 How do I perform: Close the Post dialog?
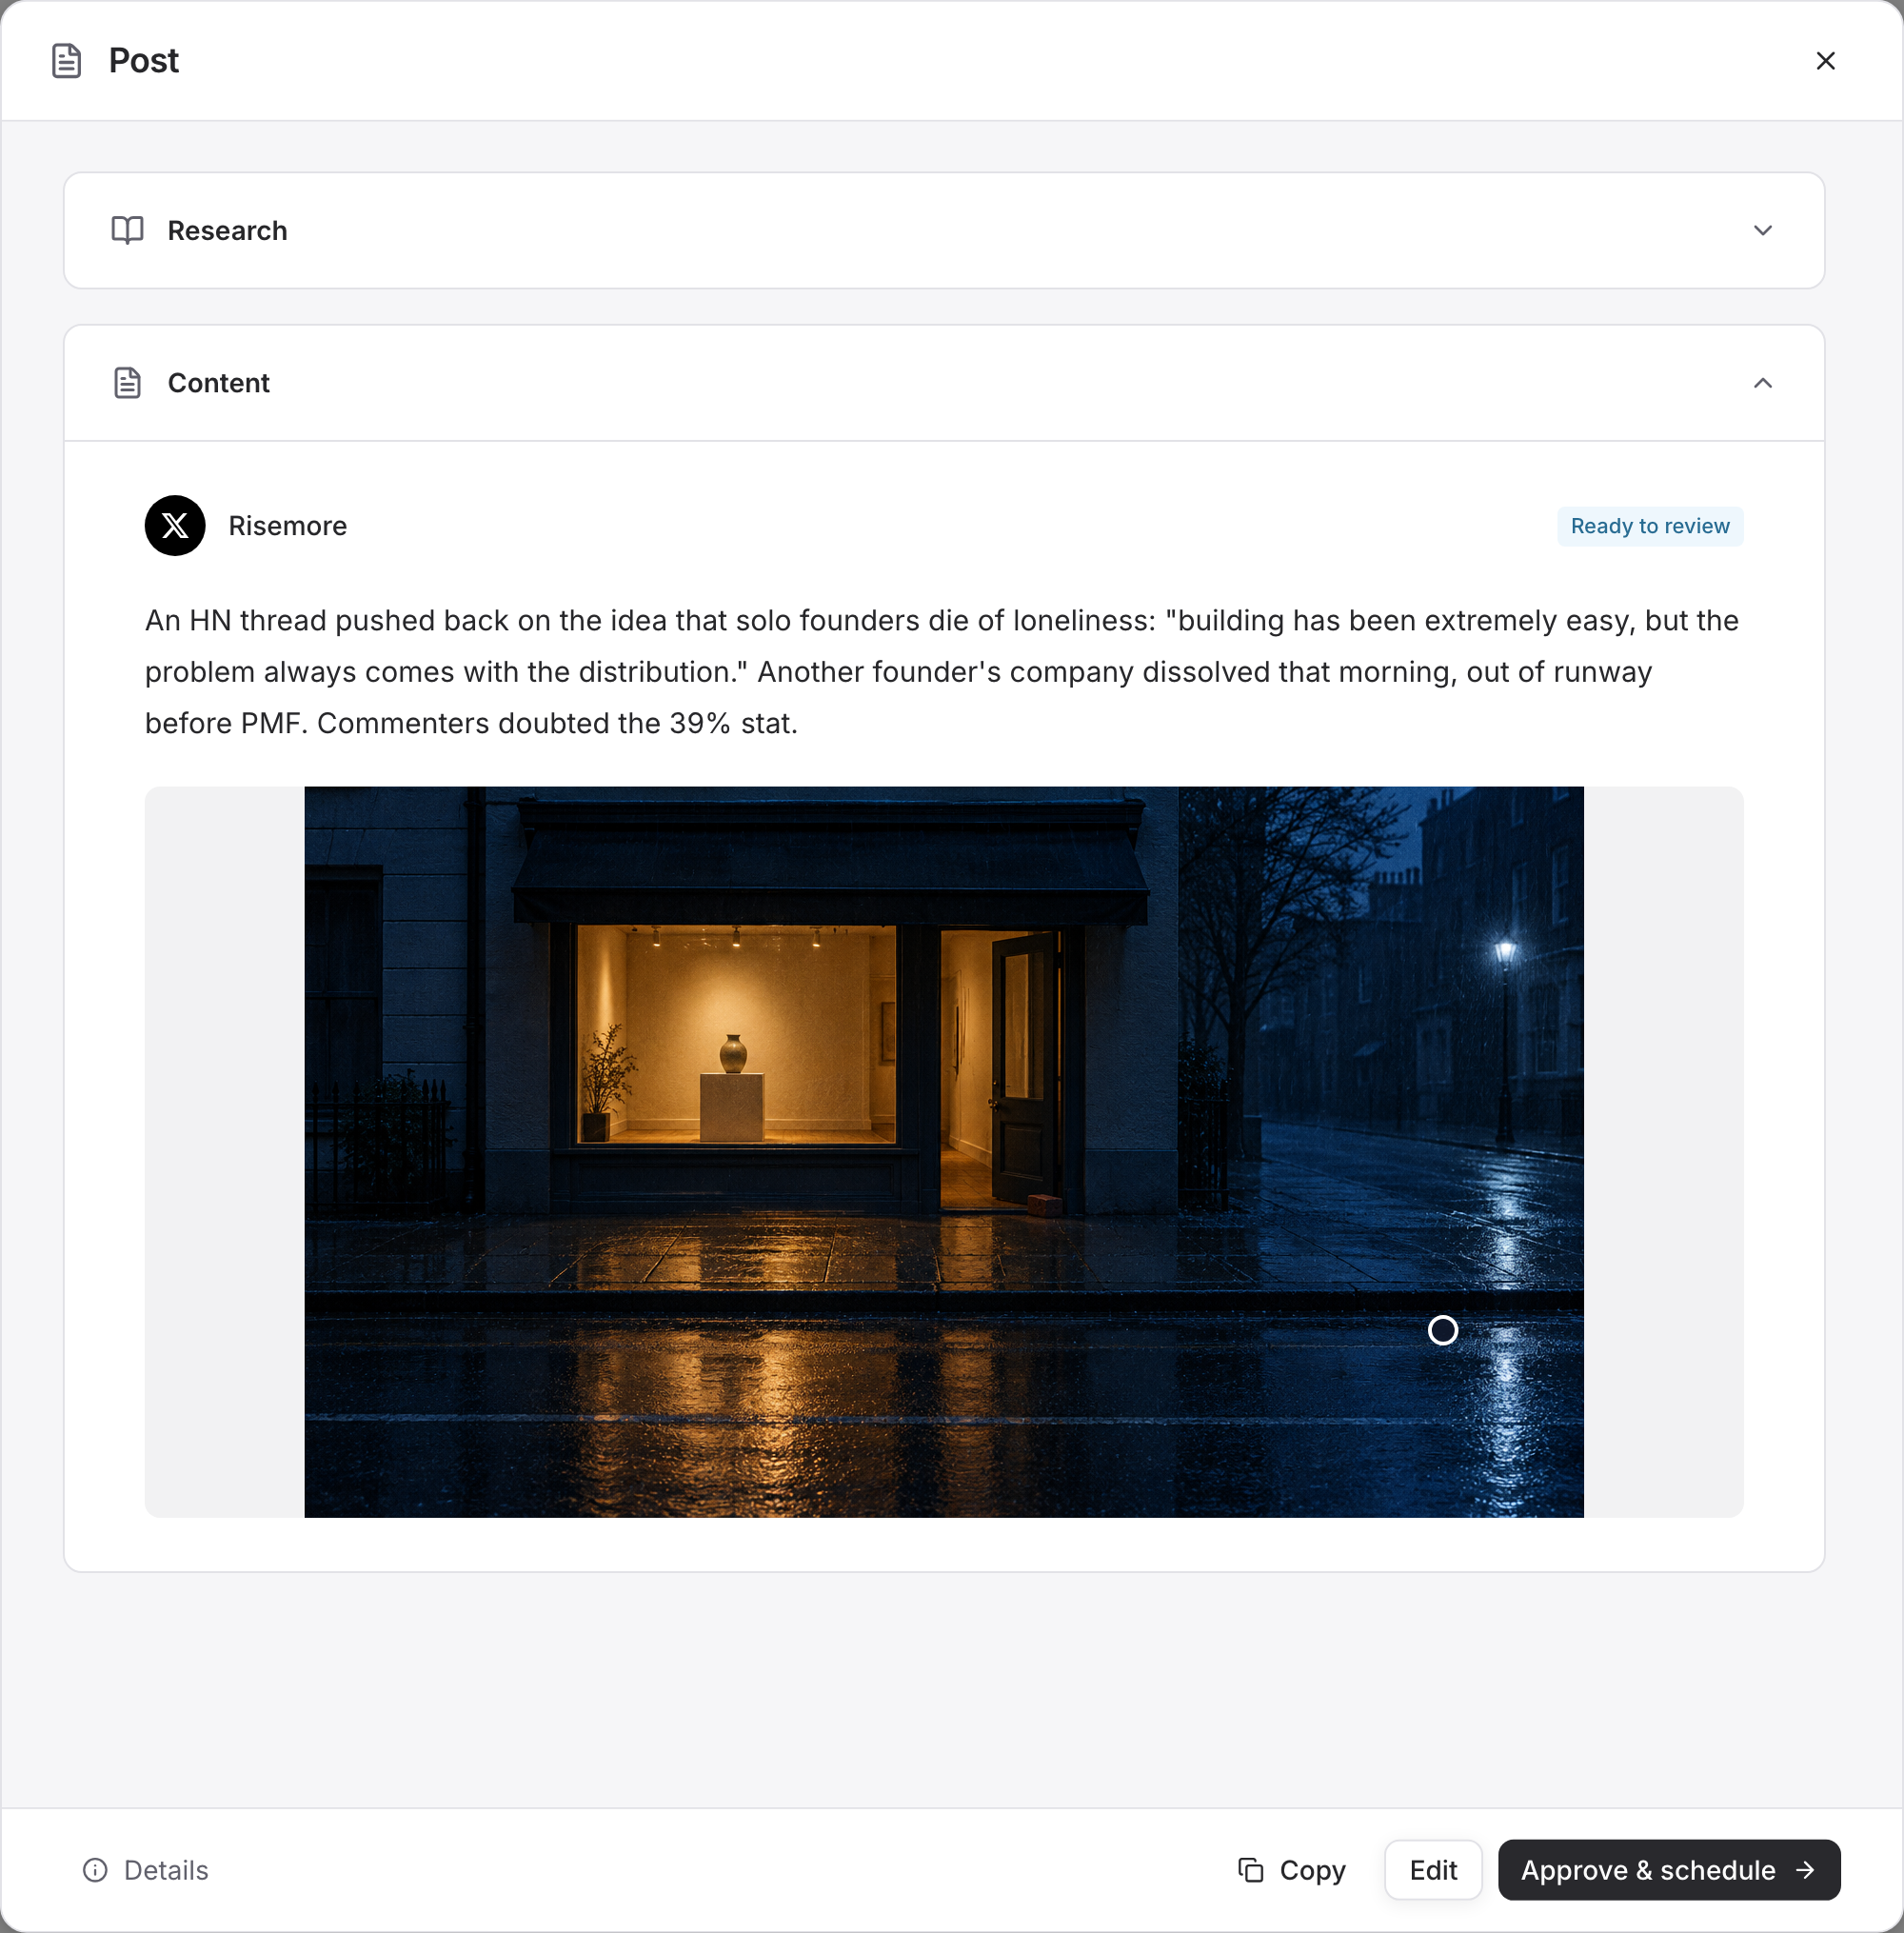click(1825, 61)
